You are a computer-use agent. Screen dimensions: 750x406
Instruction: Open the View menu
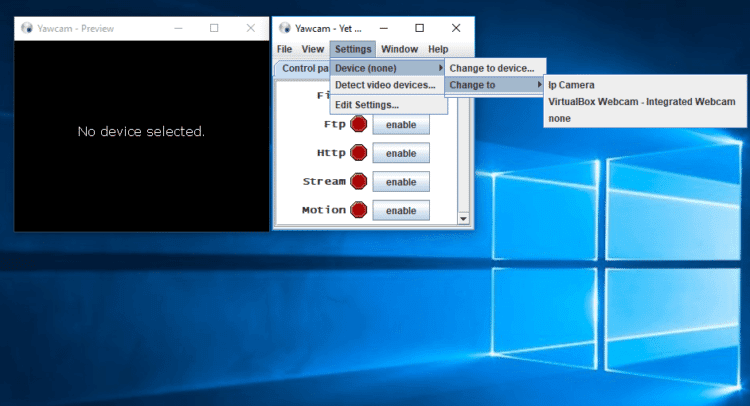(313, 49)
